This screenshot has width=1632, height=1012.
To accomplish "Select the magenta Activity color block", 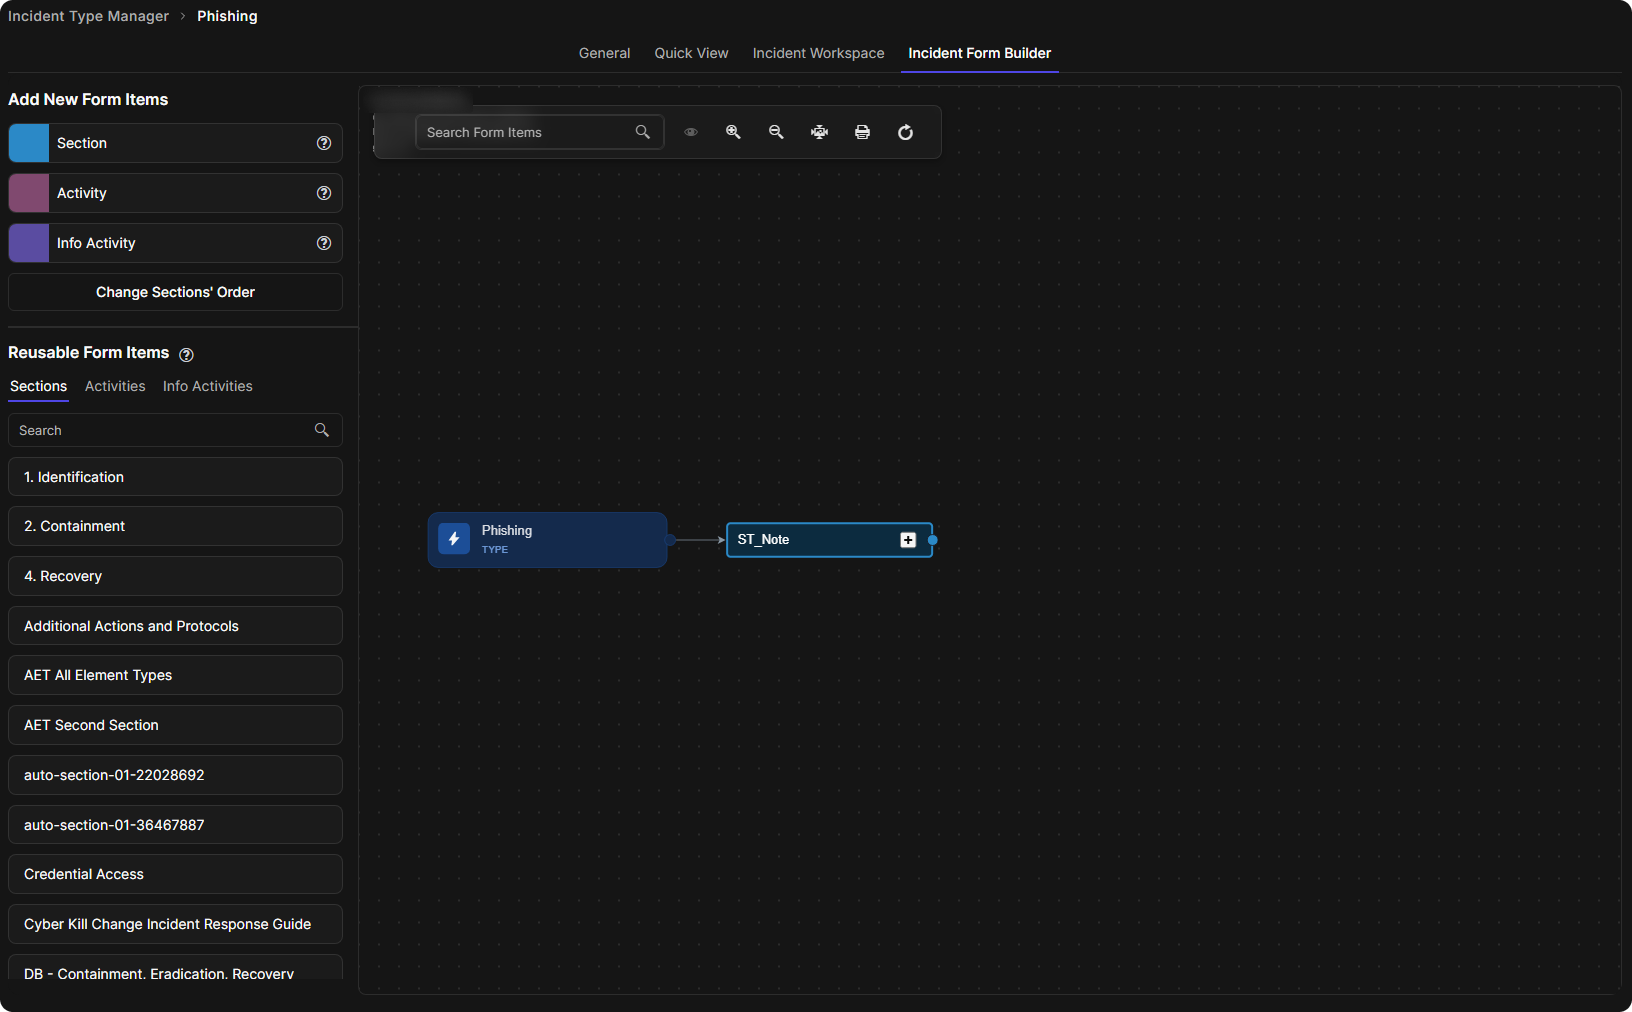I will [x=29, y=193].
